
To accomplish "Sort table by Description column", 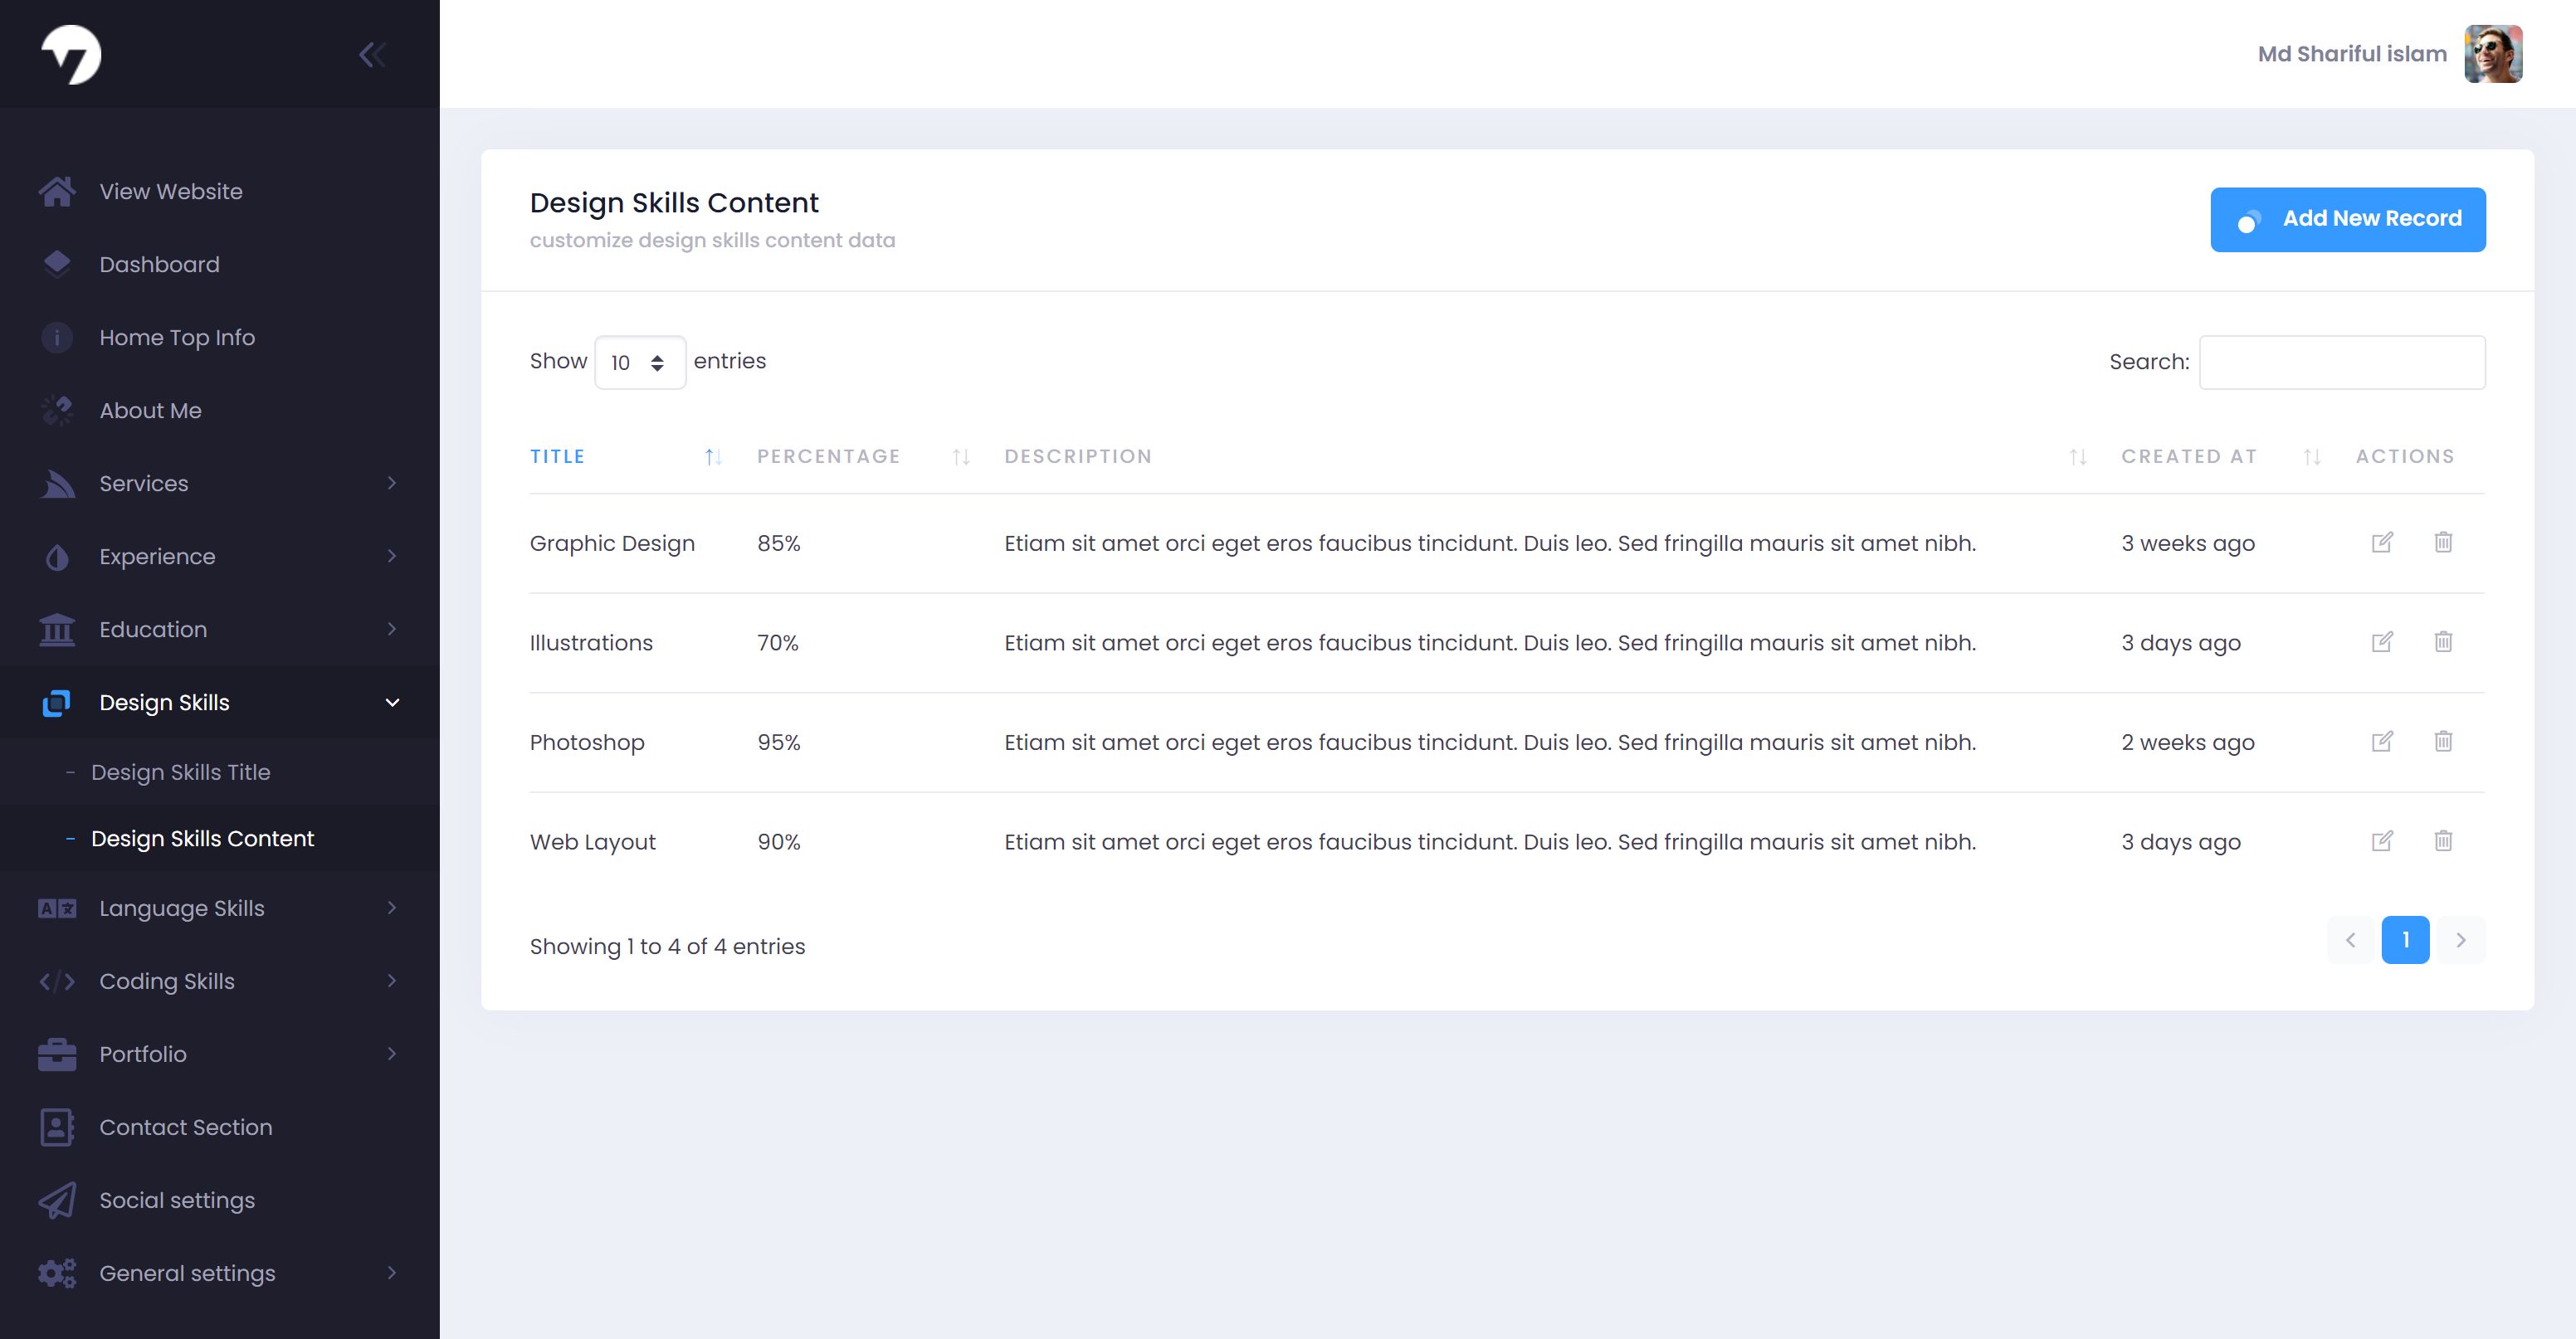I will 1545,456.
